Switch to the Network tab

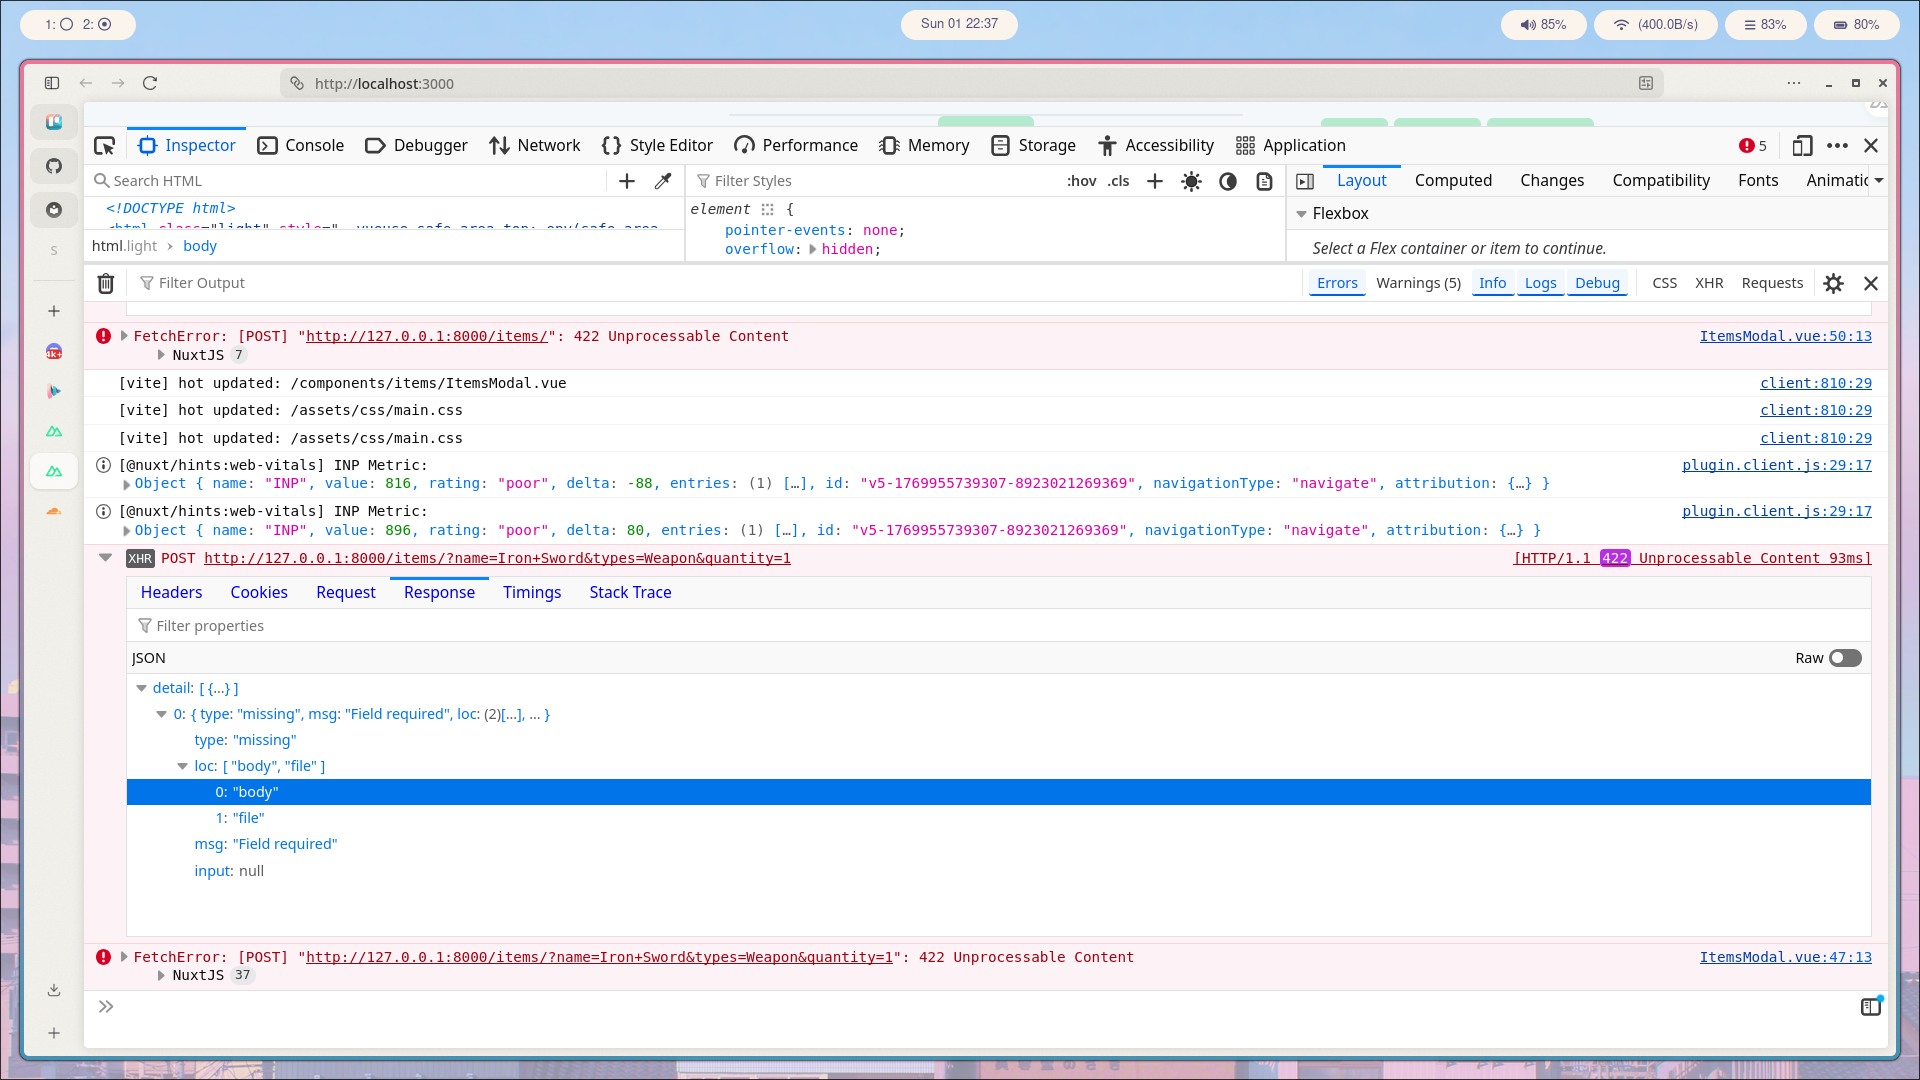pos(535,146)
